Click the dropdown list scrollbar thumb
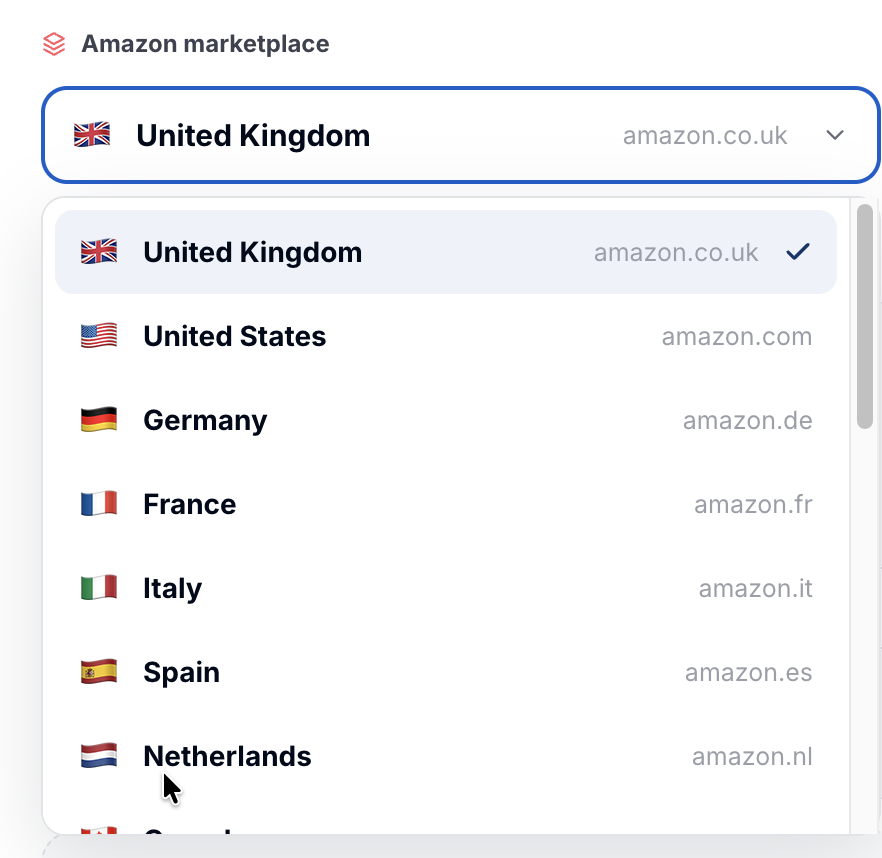Viewport: 882px width, 858px height. click(x=865, y=316)
